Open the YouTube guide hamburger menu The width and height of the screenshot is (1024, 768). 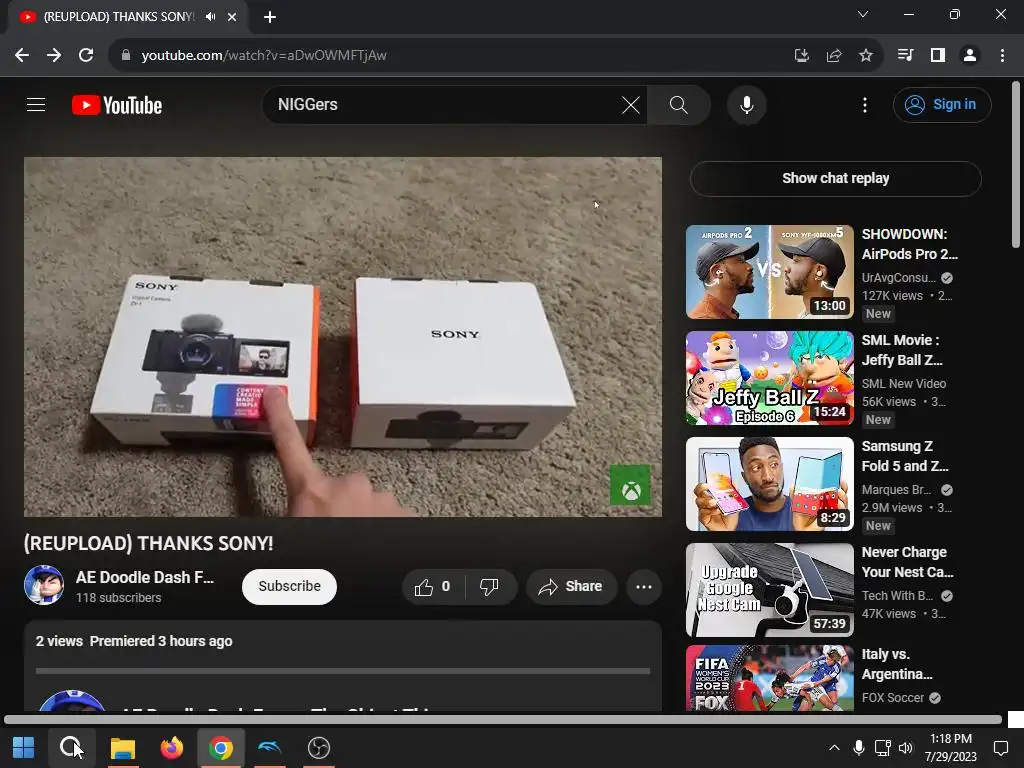click(x=36, y=104)
